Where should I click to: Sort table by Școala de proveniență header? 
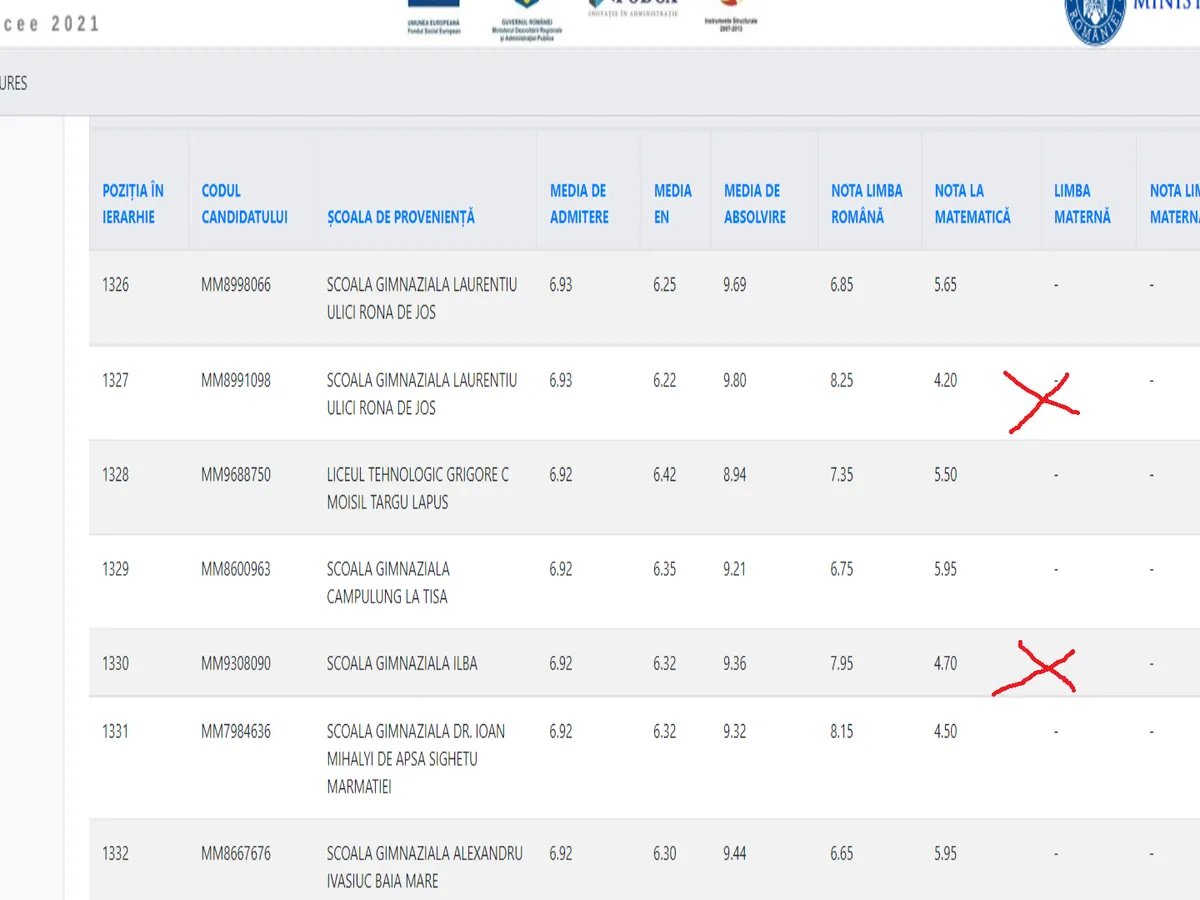(x=400, y=217)
